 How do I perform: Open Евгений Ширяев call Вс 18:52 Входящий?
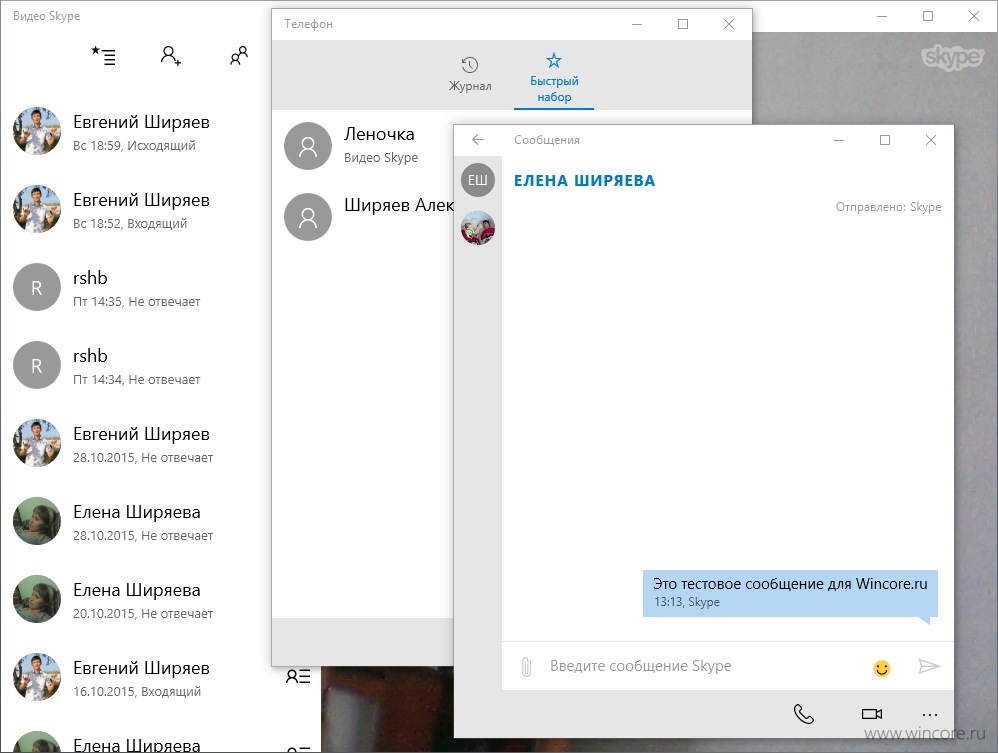[134, 209]
